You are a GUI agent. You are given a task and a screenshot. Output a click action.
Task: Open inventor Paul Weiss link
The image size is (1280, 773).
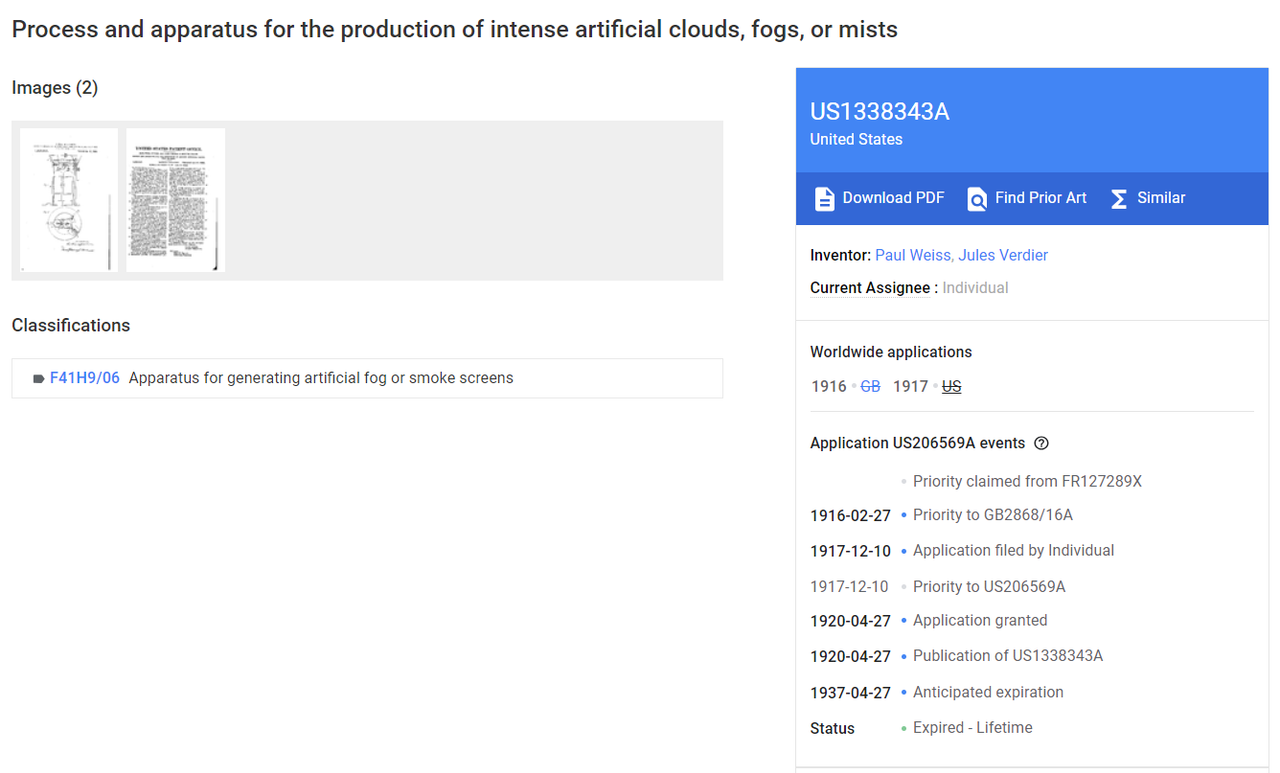[912, 255]
